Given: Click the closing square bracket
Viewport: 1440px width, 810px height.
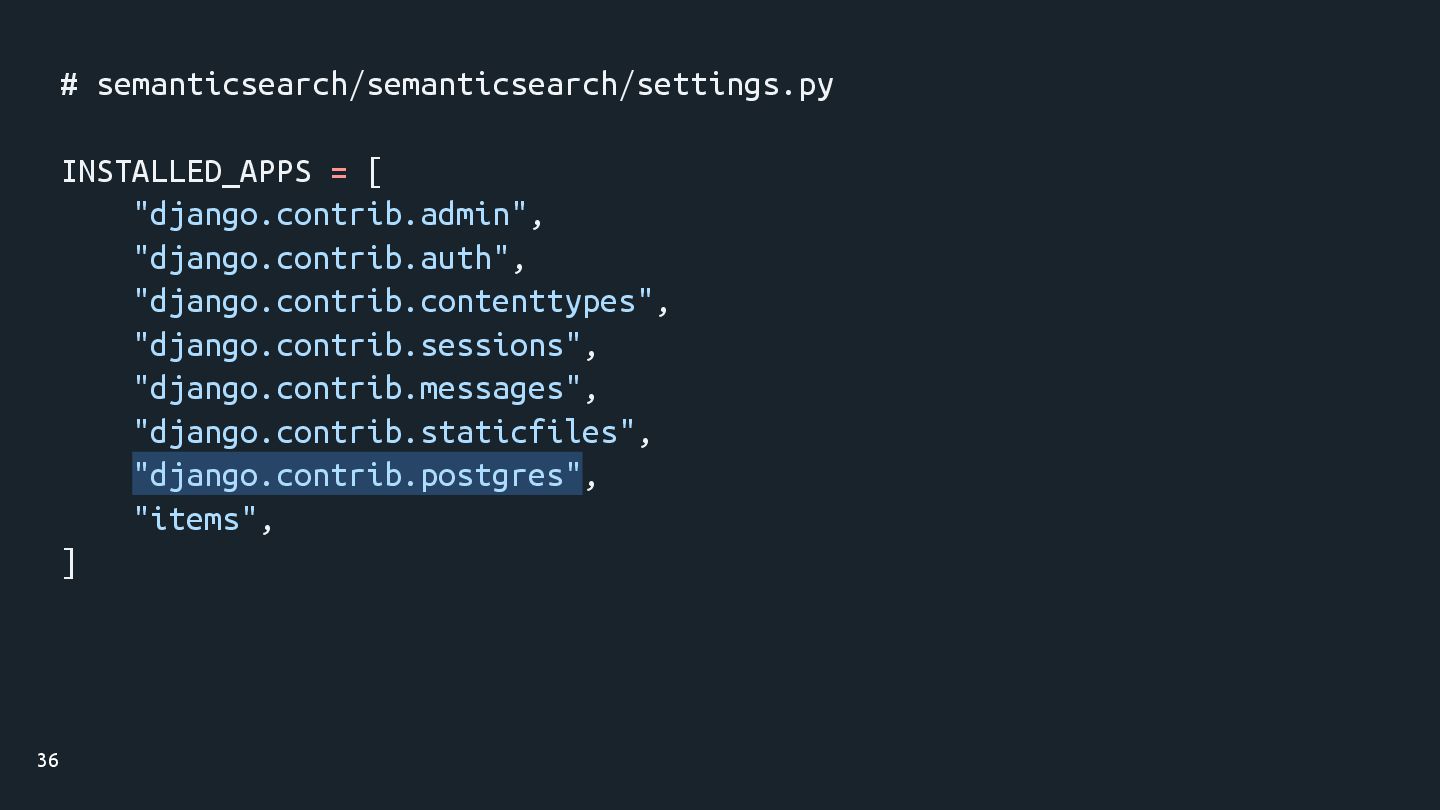Looking at the screenshot, I should (69, 563).
